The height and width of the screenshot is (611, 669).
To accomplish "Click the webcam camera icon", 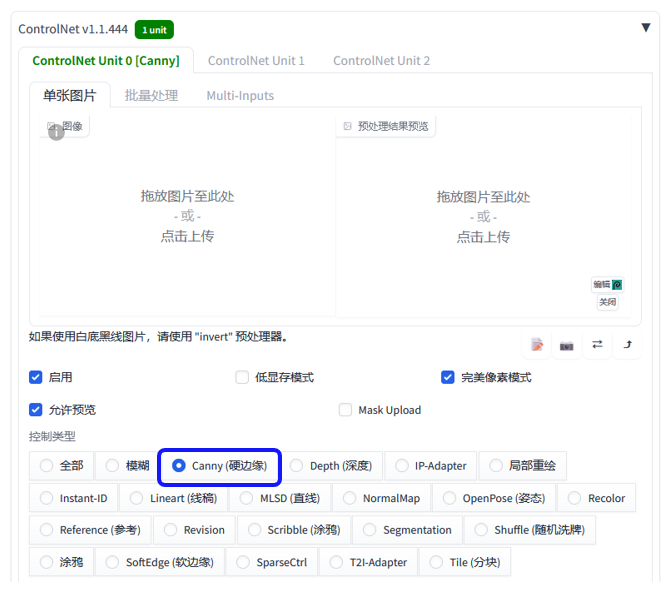I will [x=567, y=345].
